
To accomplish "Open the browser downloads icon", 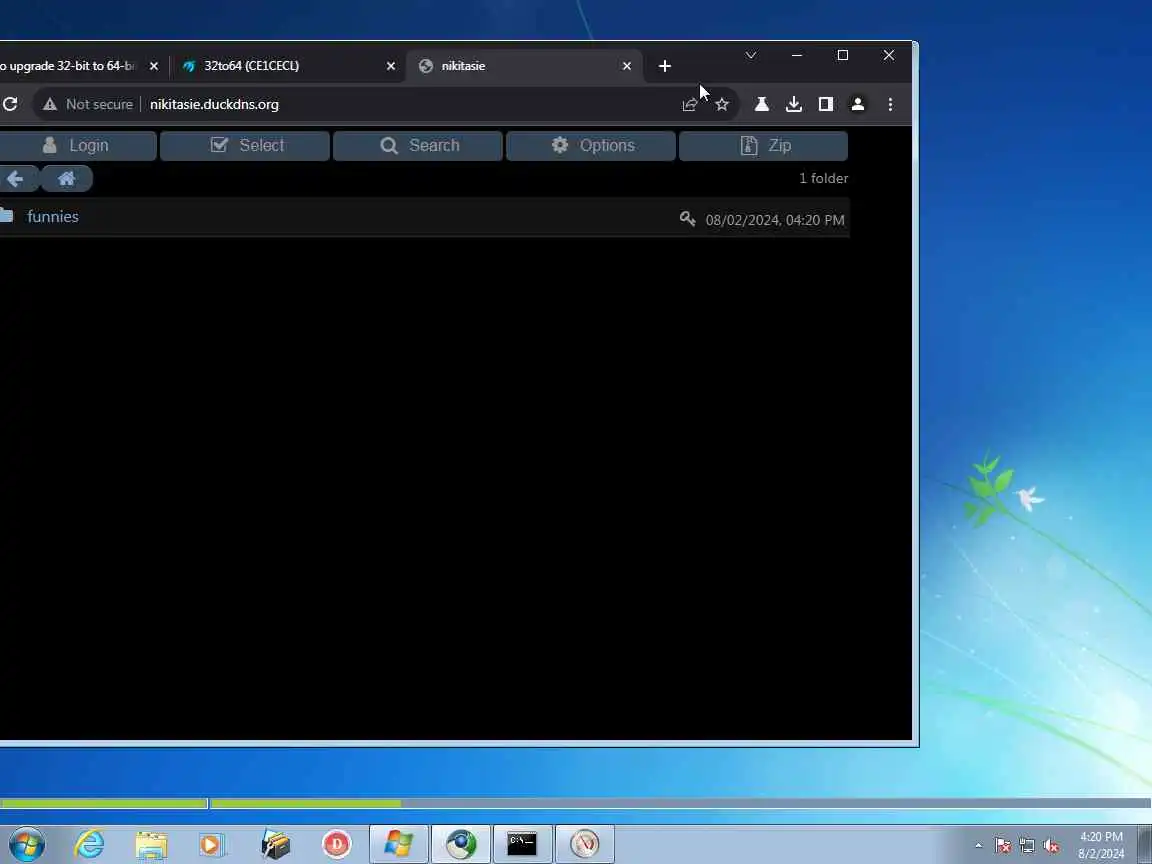I will [793, 104].
